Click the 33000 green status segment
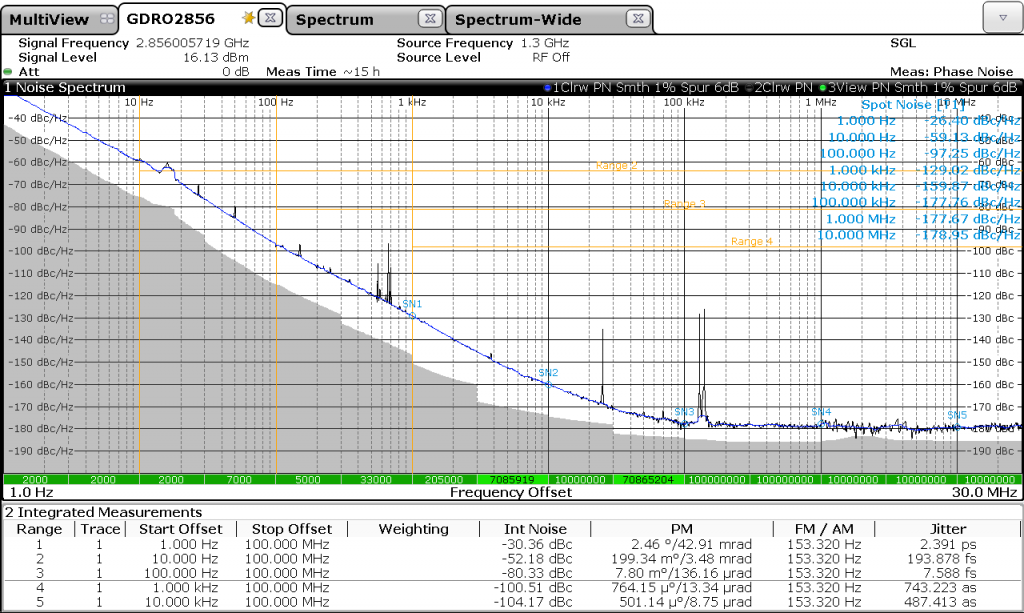Image resolution: width=1024 pixels, height=613 pixels. [x=376, y=480]
